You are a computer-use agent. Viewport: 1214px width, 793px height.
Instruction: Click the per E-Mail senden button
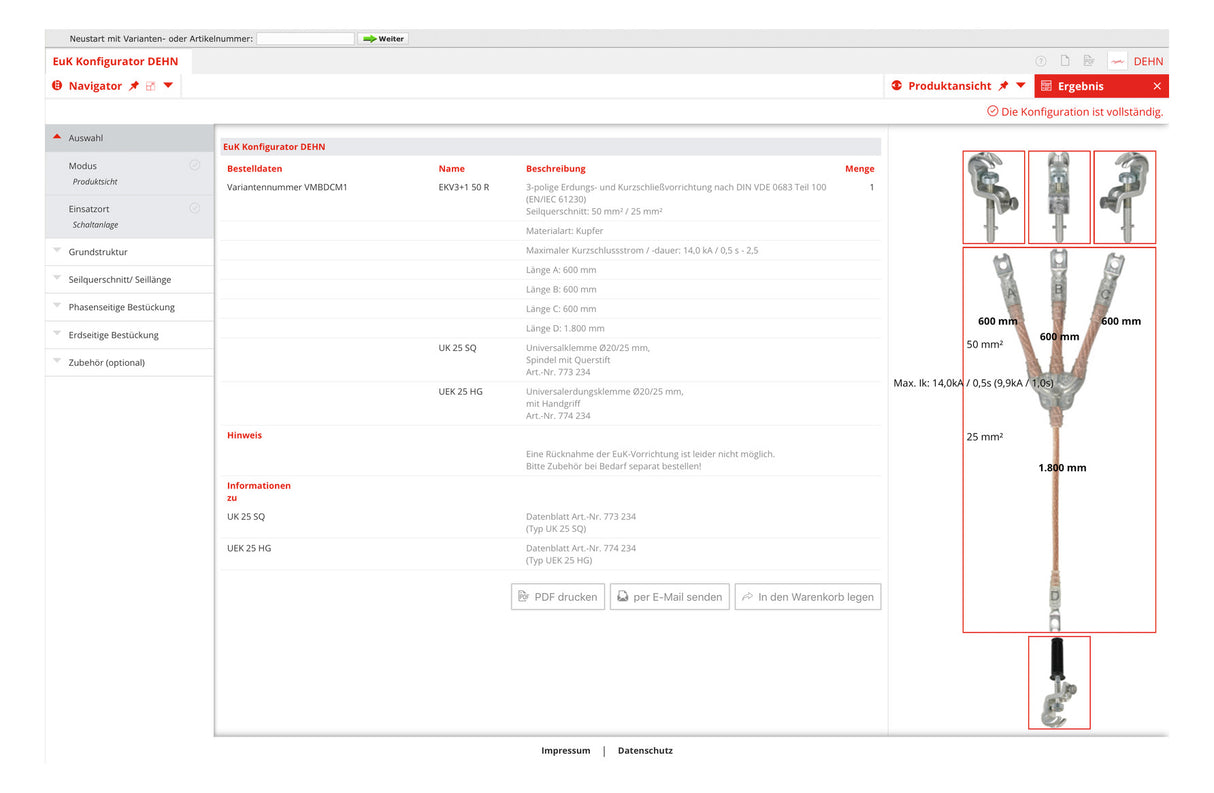669,597
